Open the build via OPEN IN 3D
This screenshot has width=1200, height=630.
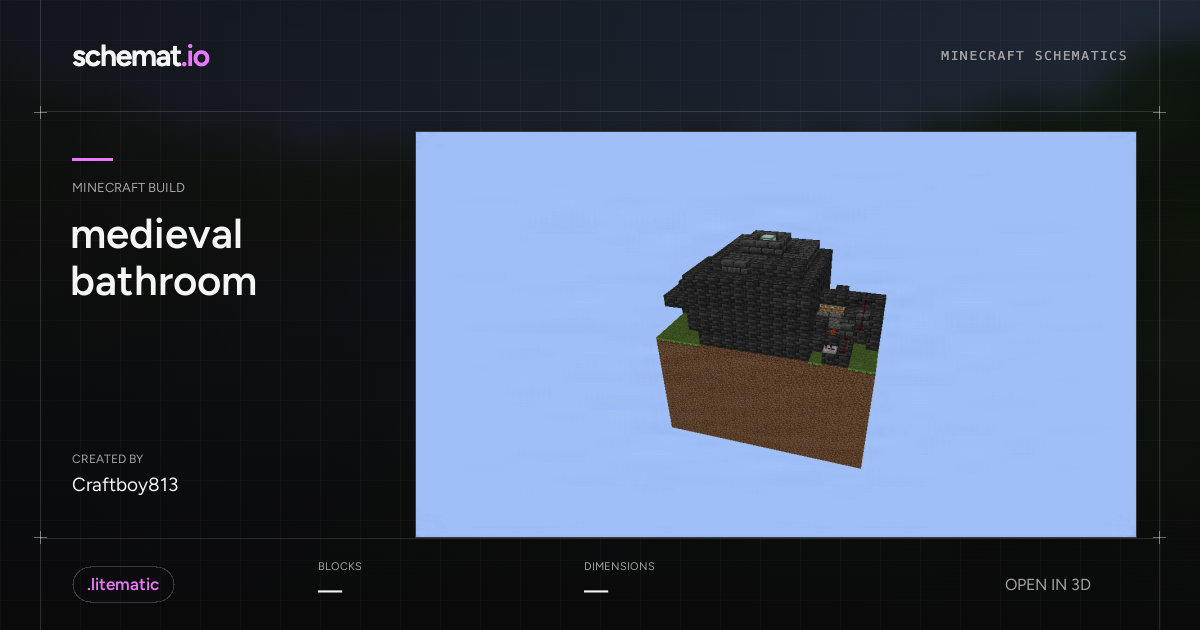pos(1047,585)
